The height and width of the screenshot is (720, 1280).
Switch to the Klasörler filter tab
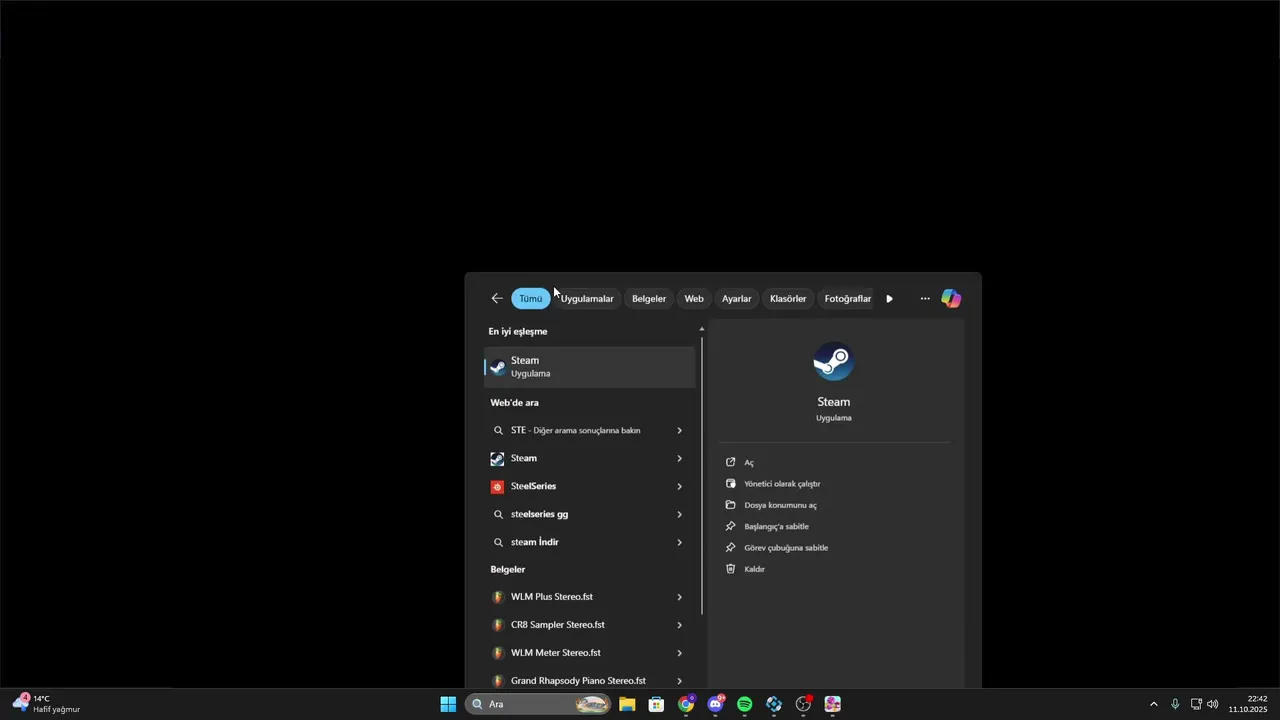tap(788, 299)
